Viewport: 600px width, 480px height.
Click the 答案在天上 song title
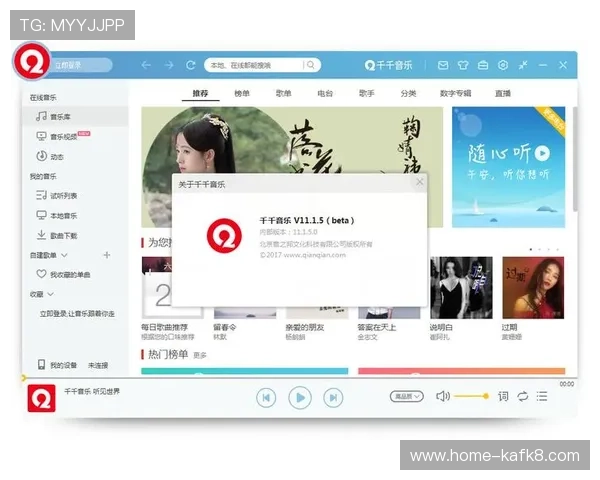point(377,327)
